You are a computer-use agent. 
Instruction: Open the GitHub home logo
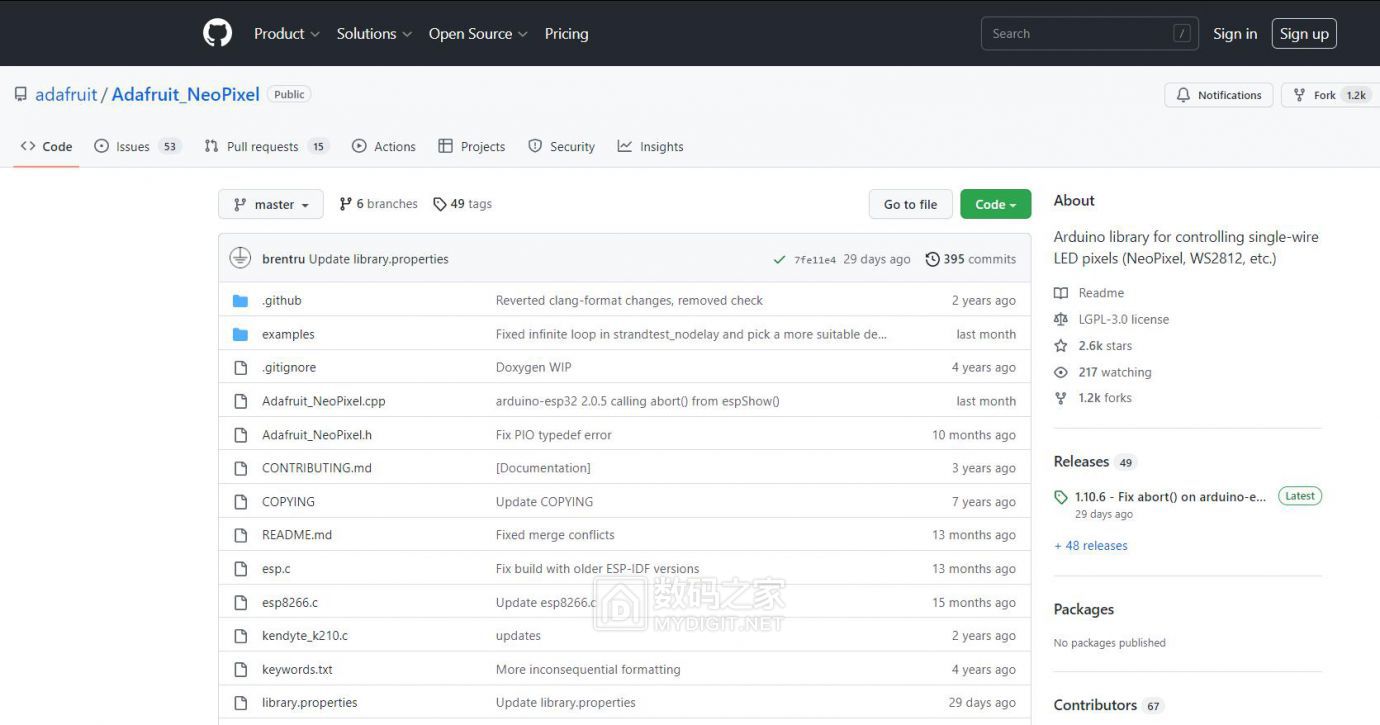[x=217, y=33]
